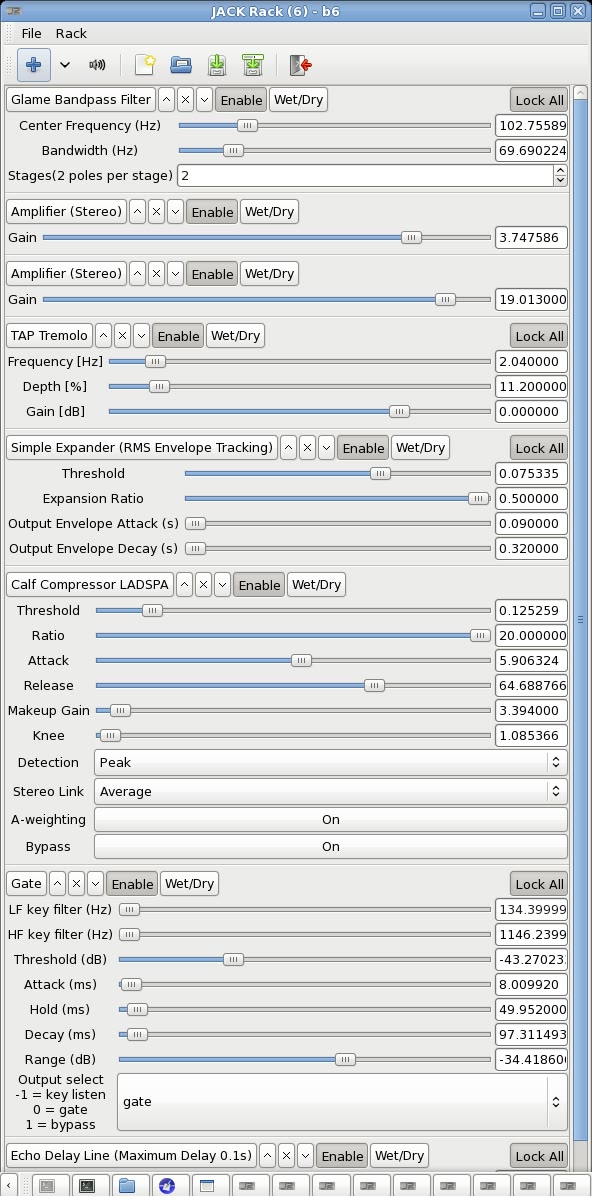Move Gate plugin up with arrow
592x1196 pixels.
pyautogui.click(x=57, y=883)
